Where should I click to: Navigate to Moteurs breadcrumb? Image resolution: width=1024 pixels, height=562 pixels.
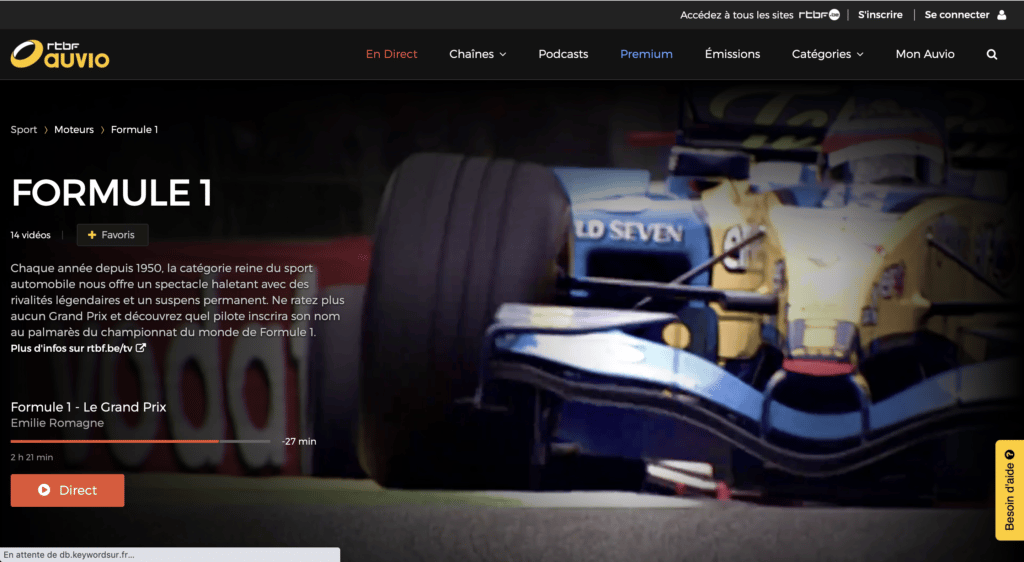point(74,129)
